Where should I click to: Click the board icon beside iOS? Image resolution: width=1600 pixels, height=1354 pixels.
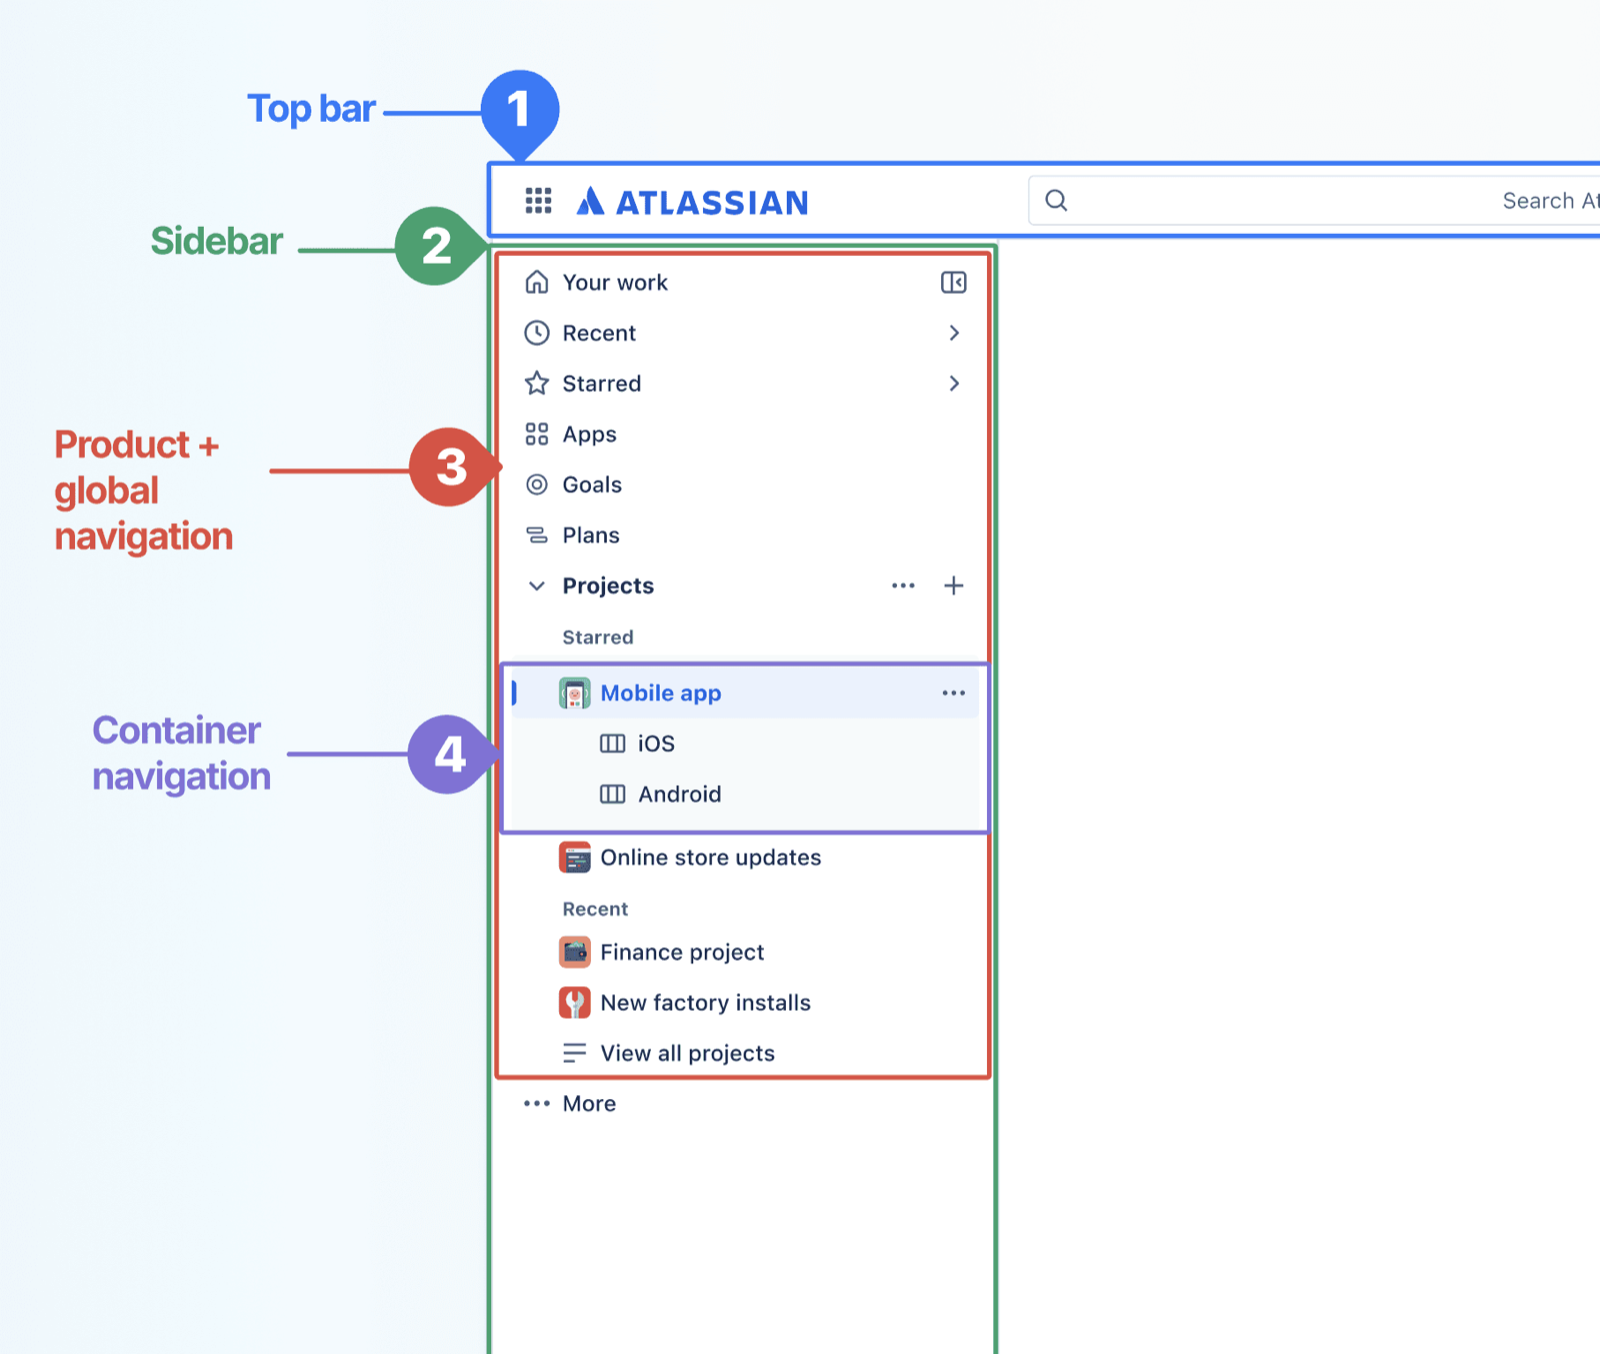click(612, 743)
